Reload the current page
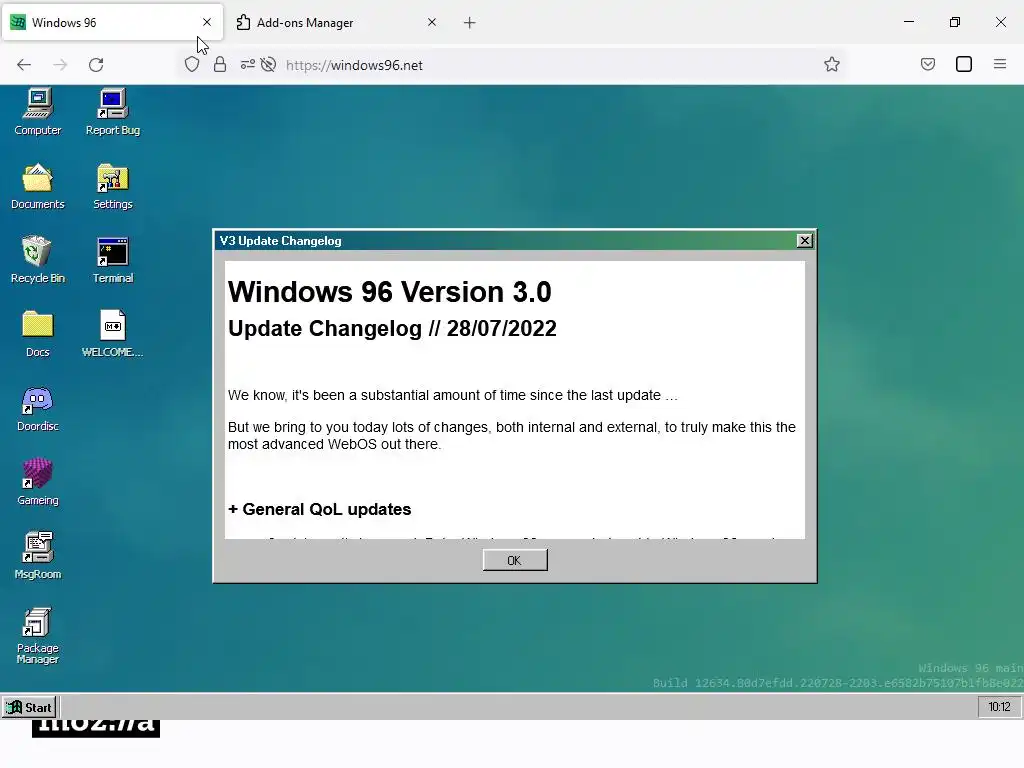This screenshot has width=1024, height=768. pos(96,65)
